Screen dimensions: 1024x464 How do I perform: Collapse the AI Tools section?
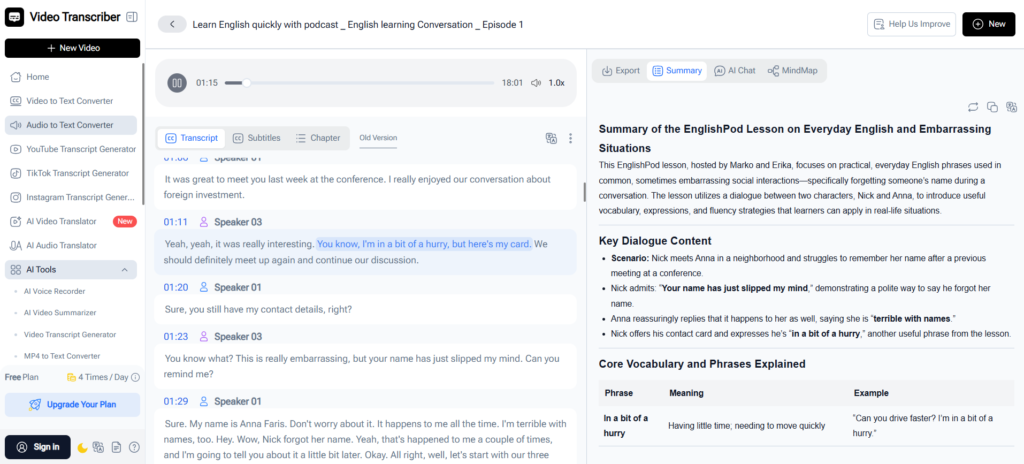(x=124, y=270)
